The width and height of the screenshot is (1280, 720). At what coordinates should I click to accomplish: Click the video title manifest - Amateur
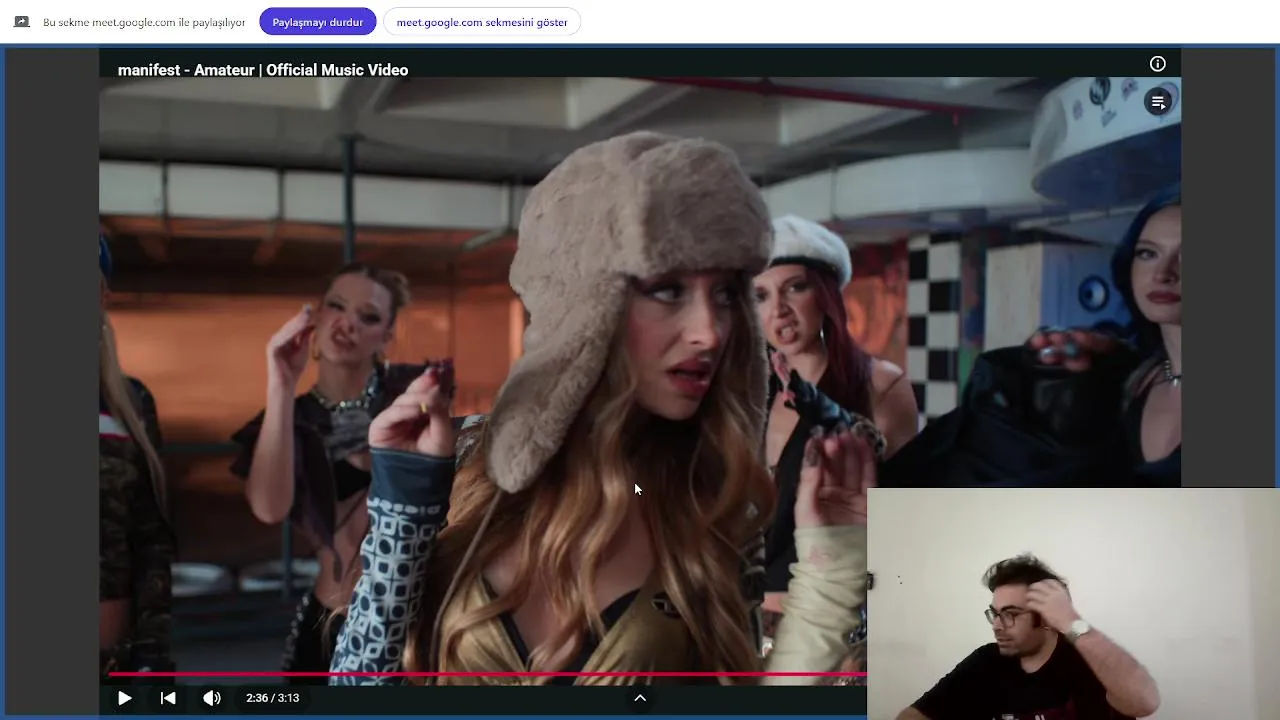click(263, 70)
